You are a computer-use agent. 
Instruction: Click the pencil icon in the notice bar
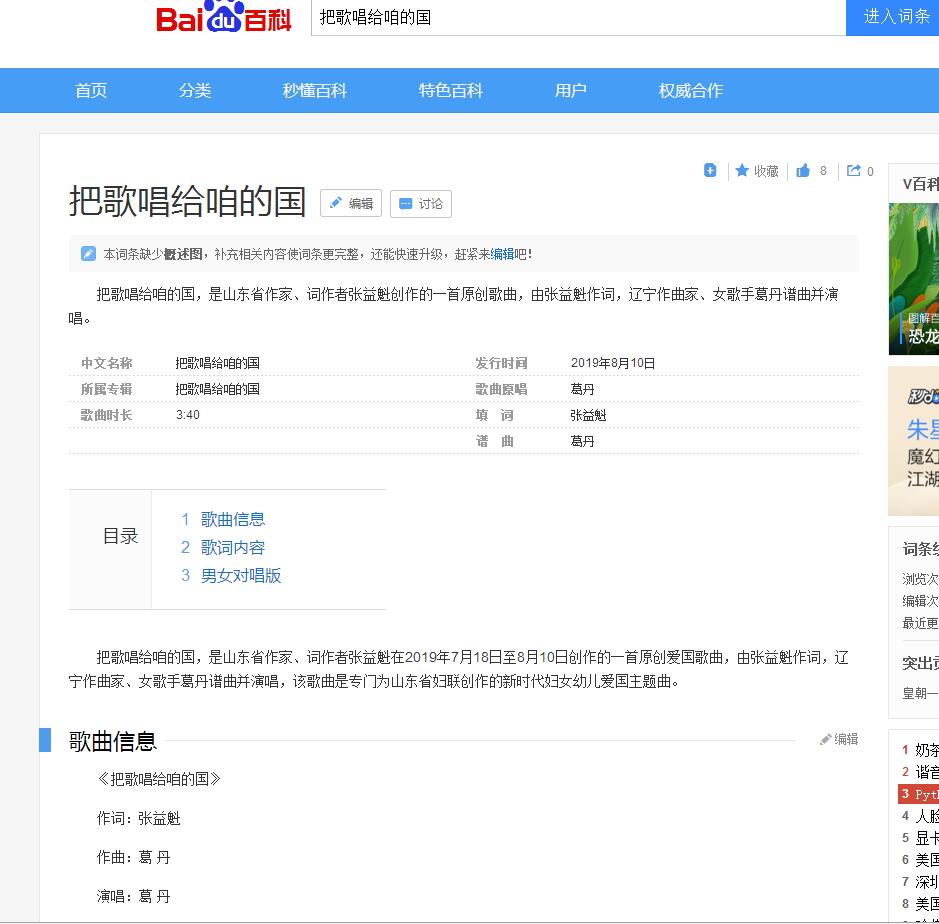pos(88,254)
